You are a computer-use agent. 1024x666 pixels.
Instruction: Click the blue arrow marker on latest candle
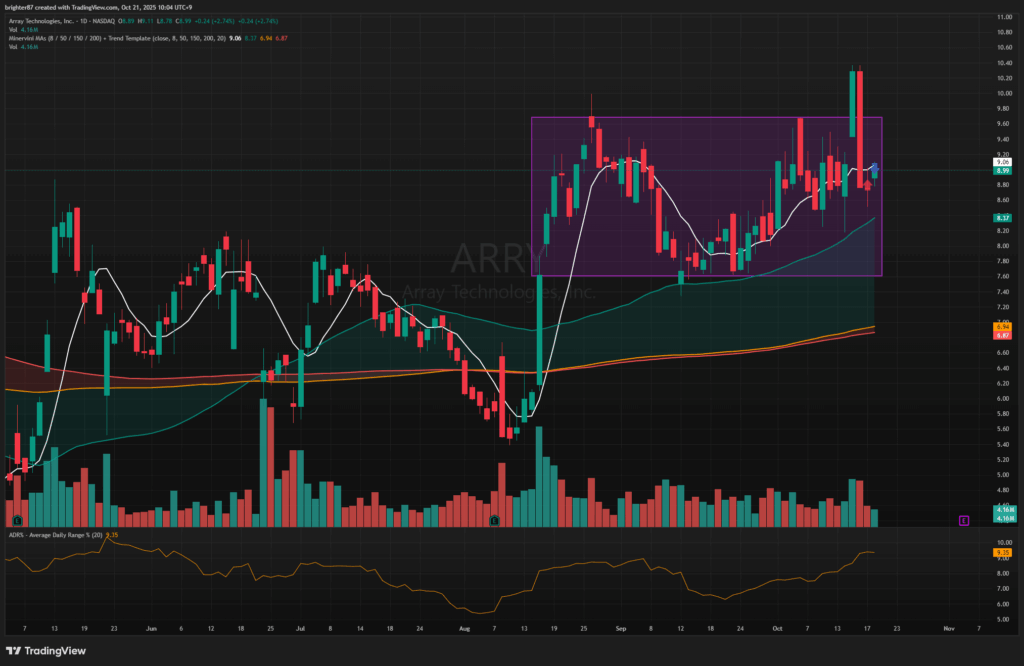click(x=877, y=165)
